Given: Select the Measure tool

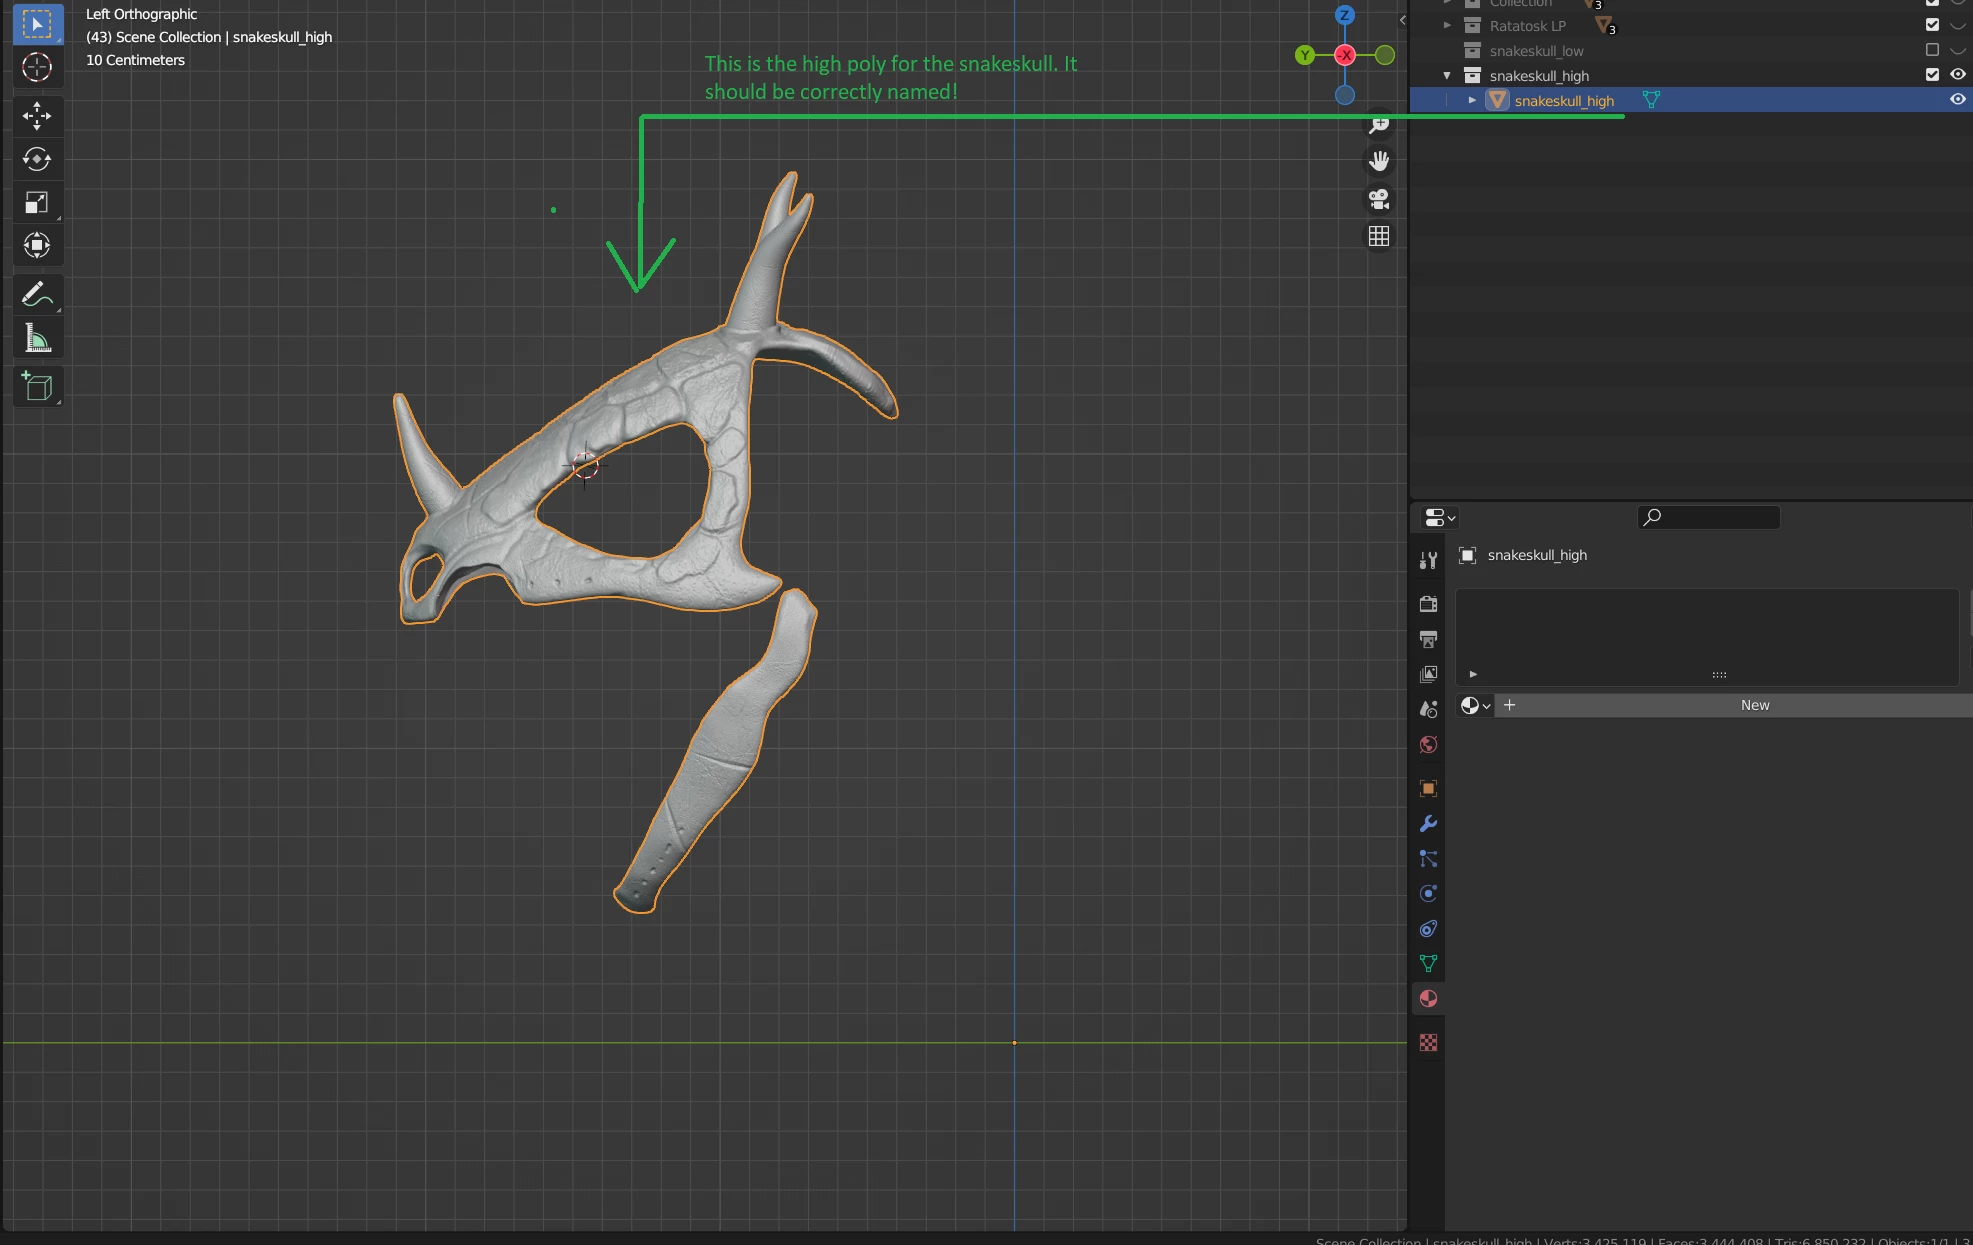Looking at the screenshot, I should pos(37,339).
